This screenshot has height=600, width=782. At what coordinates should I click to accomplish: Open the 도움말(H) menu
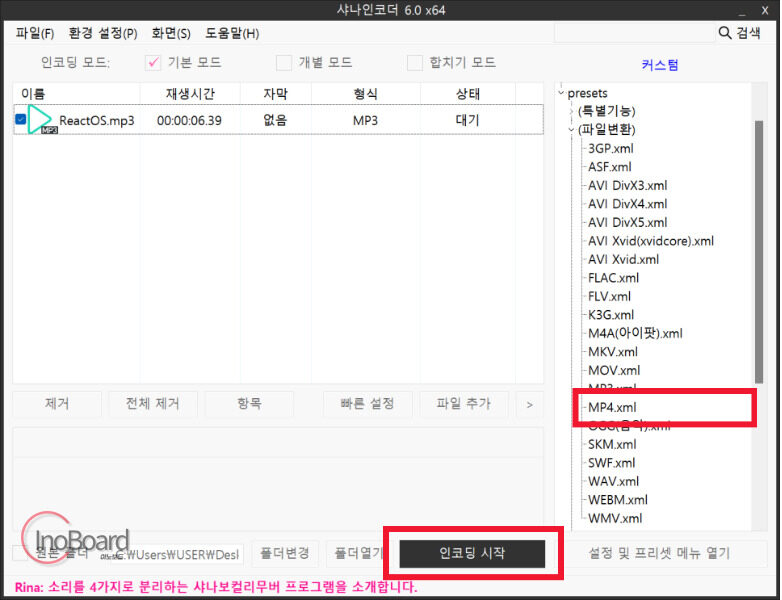[232, 33]
